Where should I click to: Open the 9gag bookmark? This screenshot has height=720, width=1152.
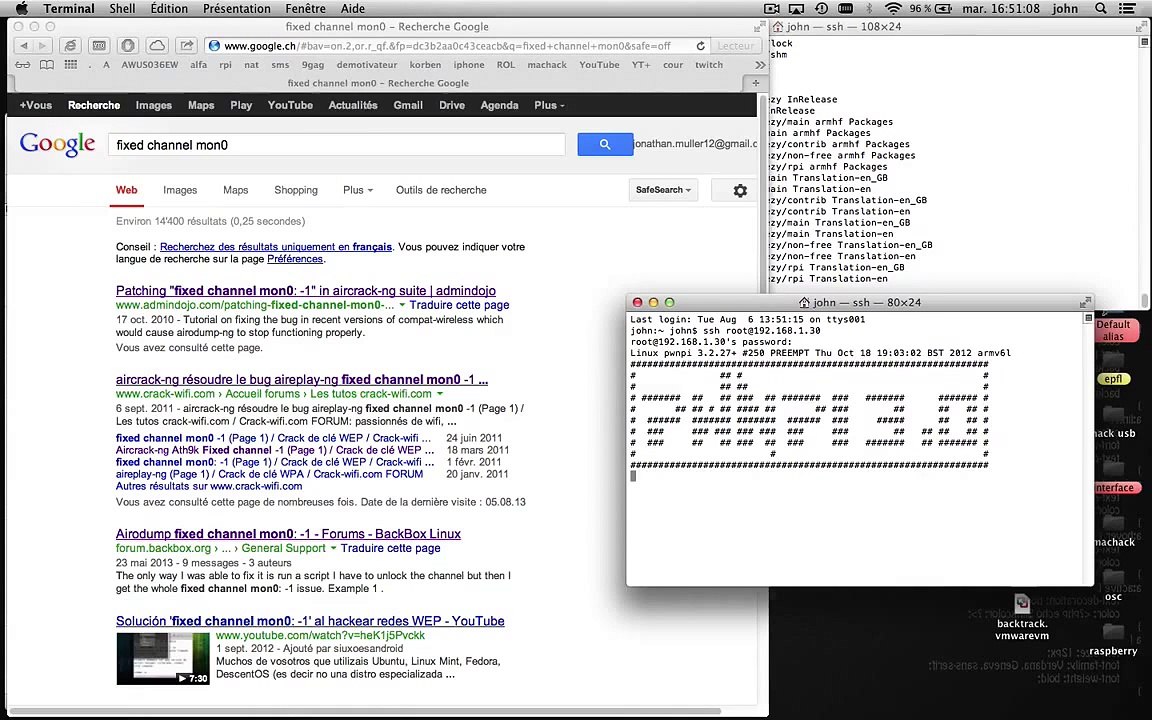[x=313, y=65]
